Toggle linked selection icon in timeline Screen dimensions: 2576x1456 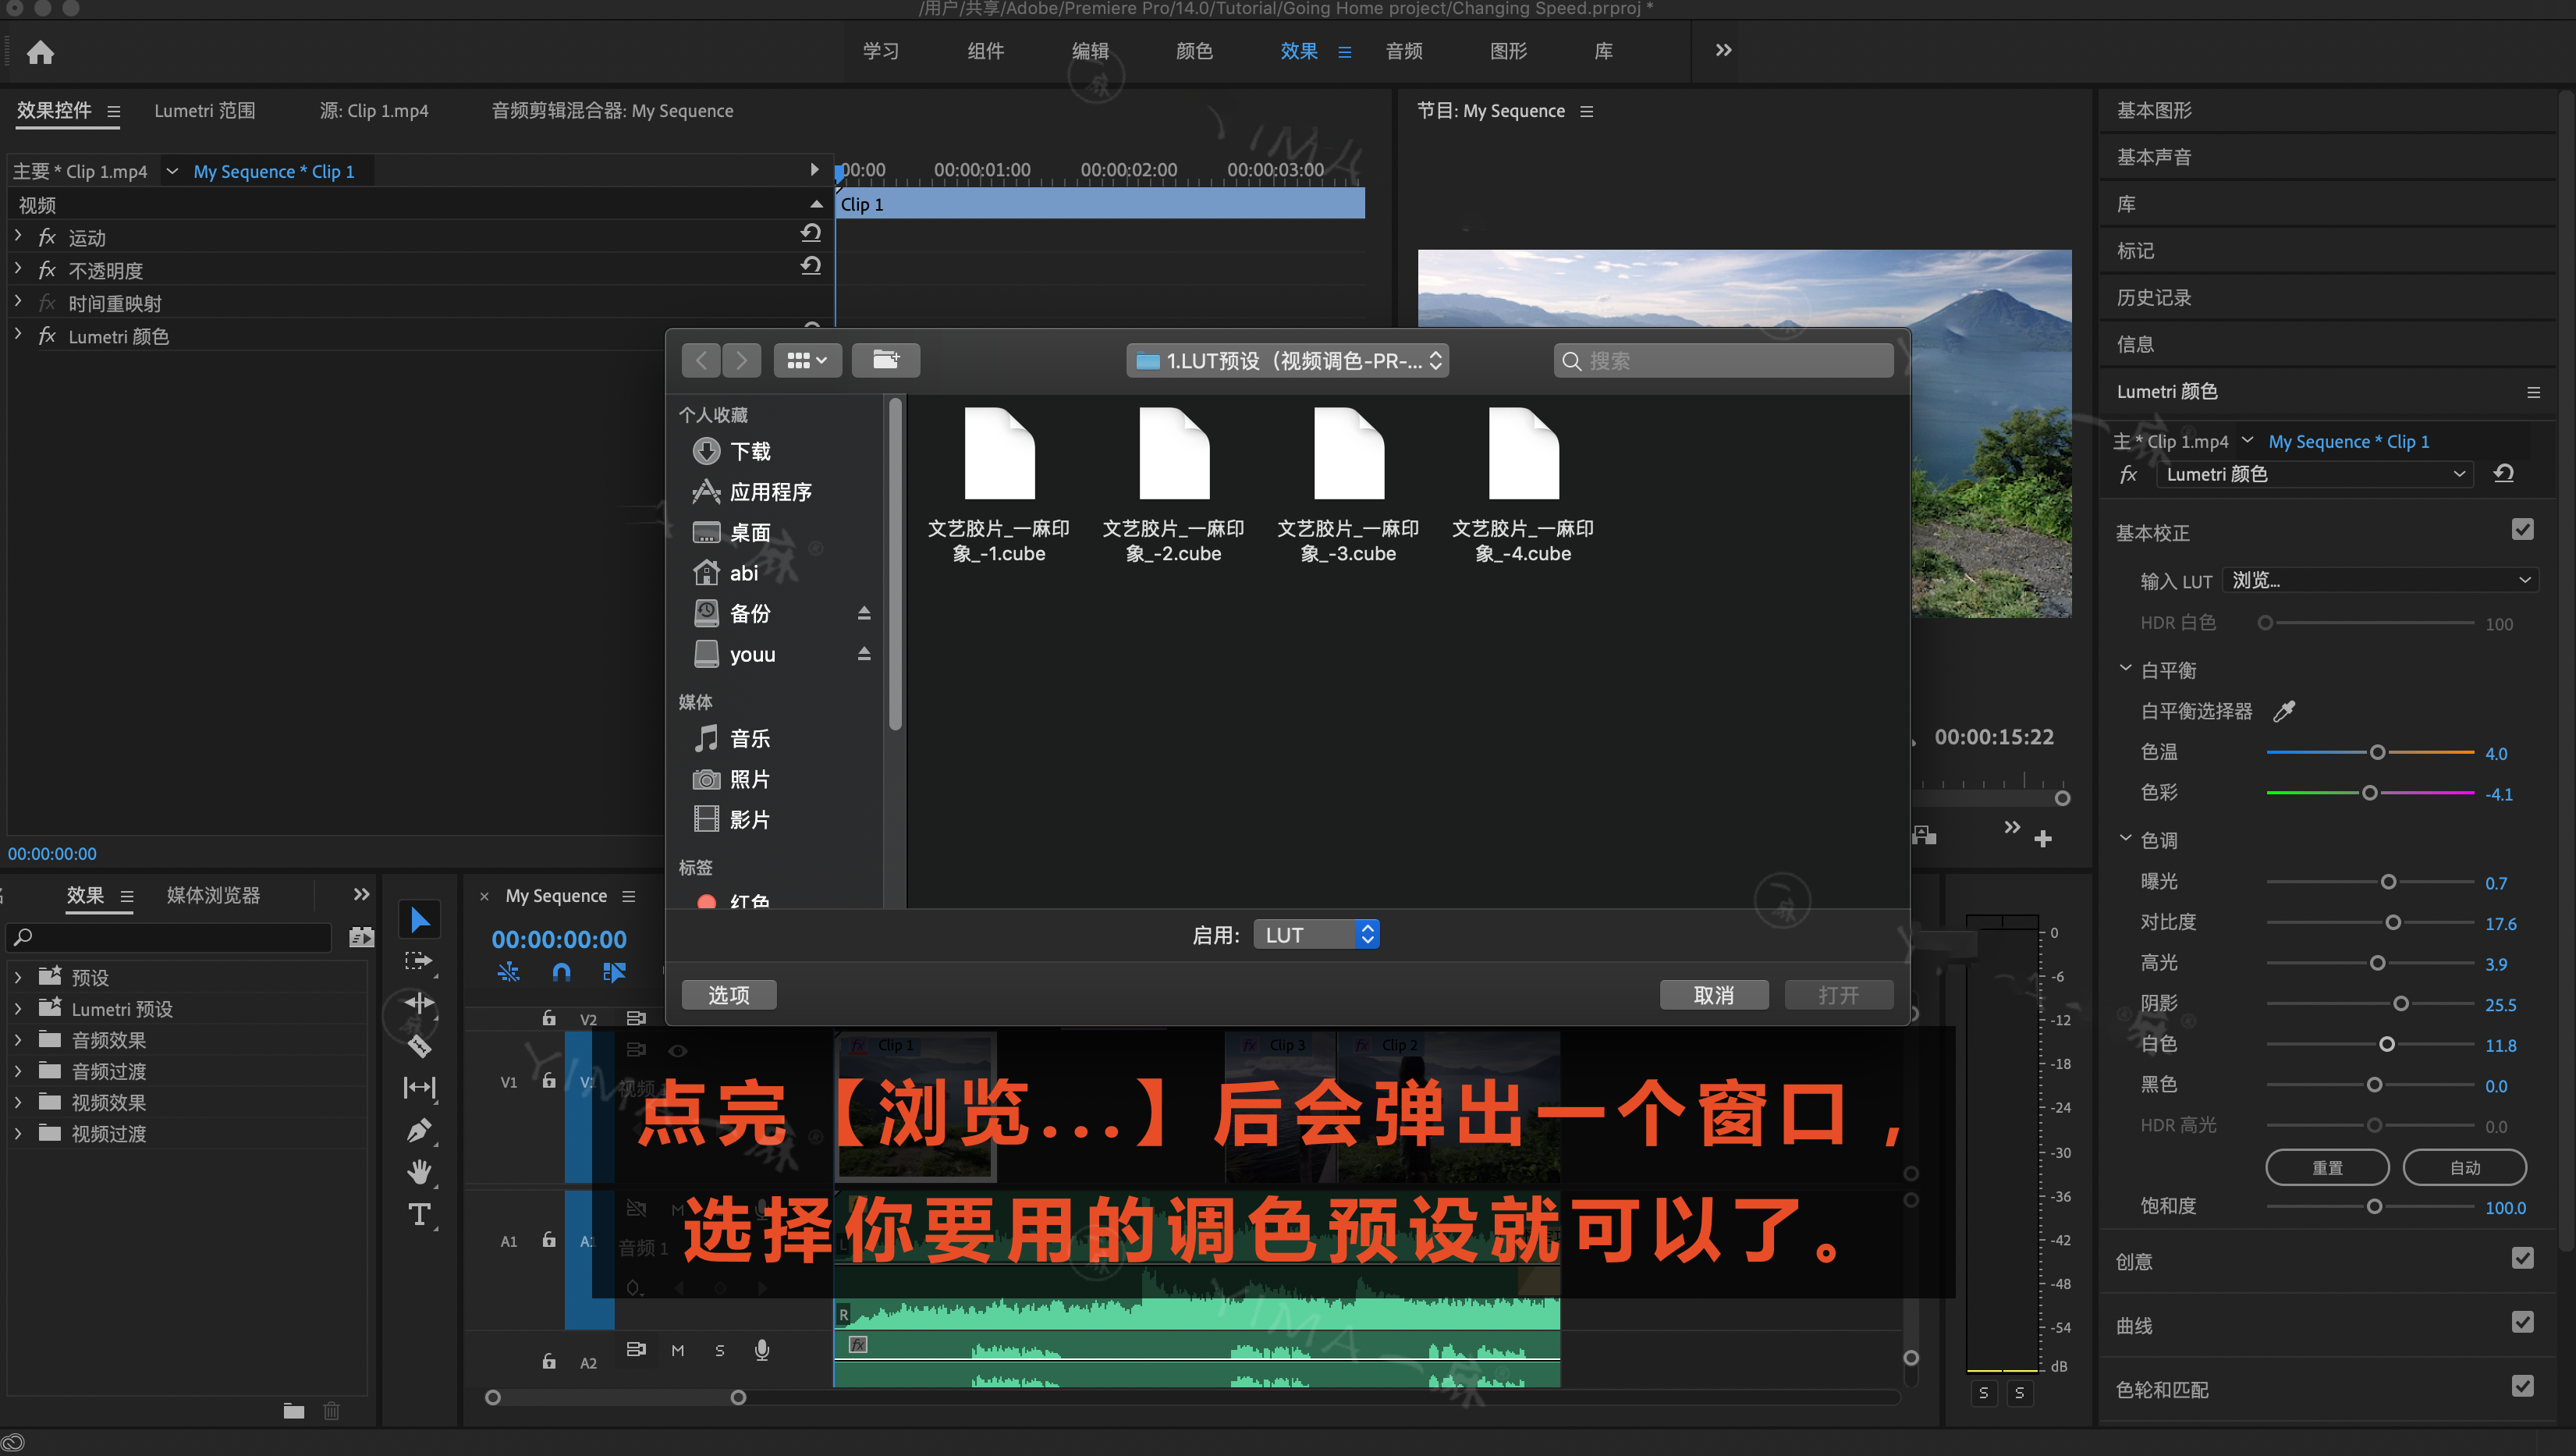(614, 972)
